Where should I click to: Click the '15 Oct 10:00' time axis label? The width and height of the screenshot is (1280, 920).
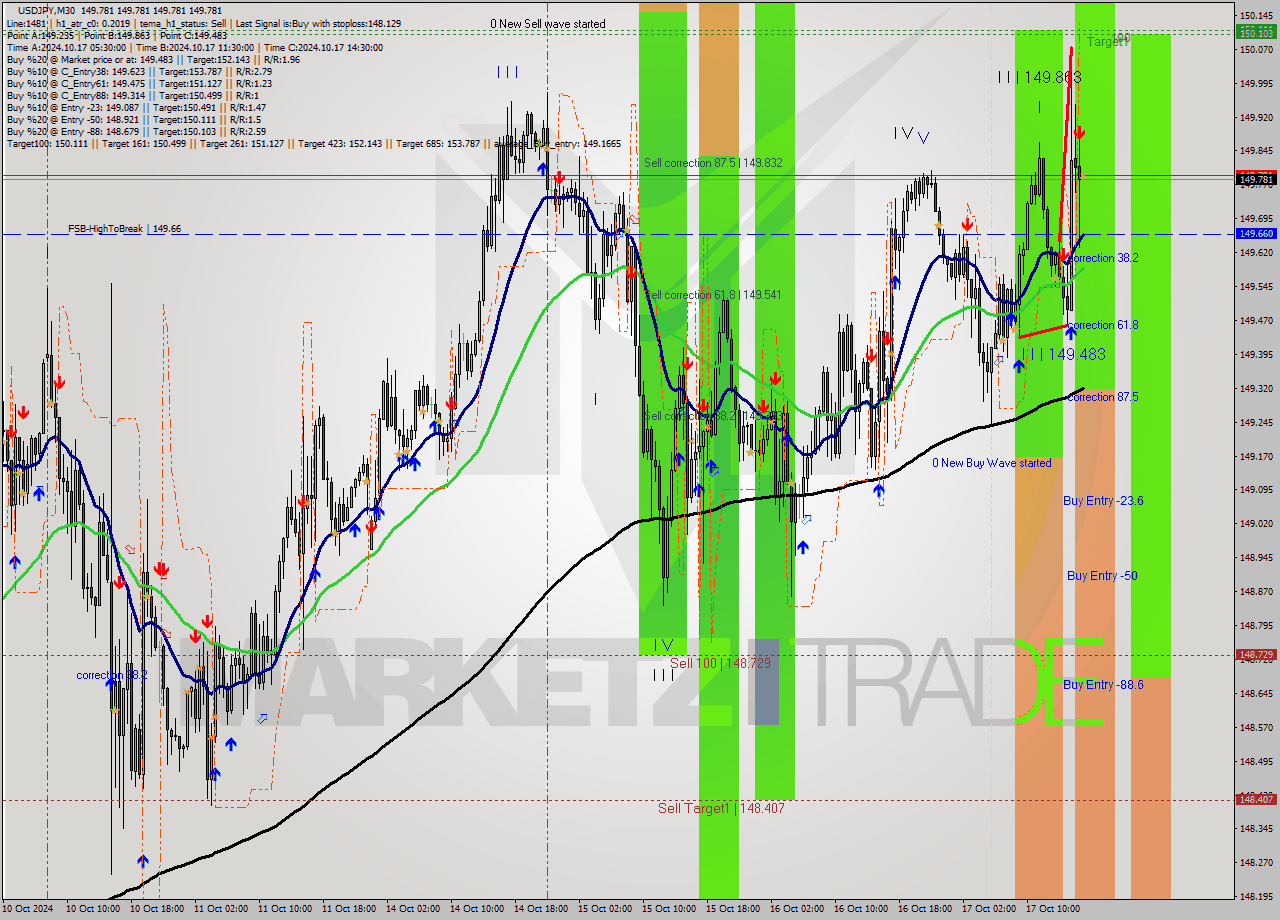pyautogui.click(x=669, y=909)
